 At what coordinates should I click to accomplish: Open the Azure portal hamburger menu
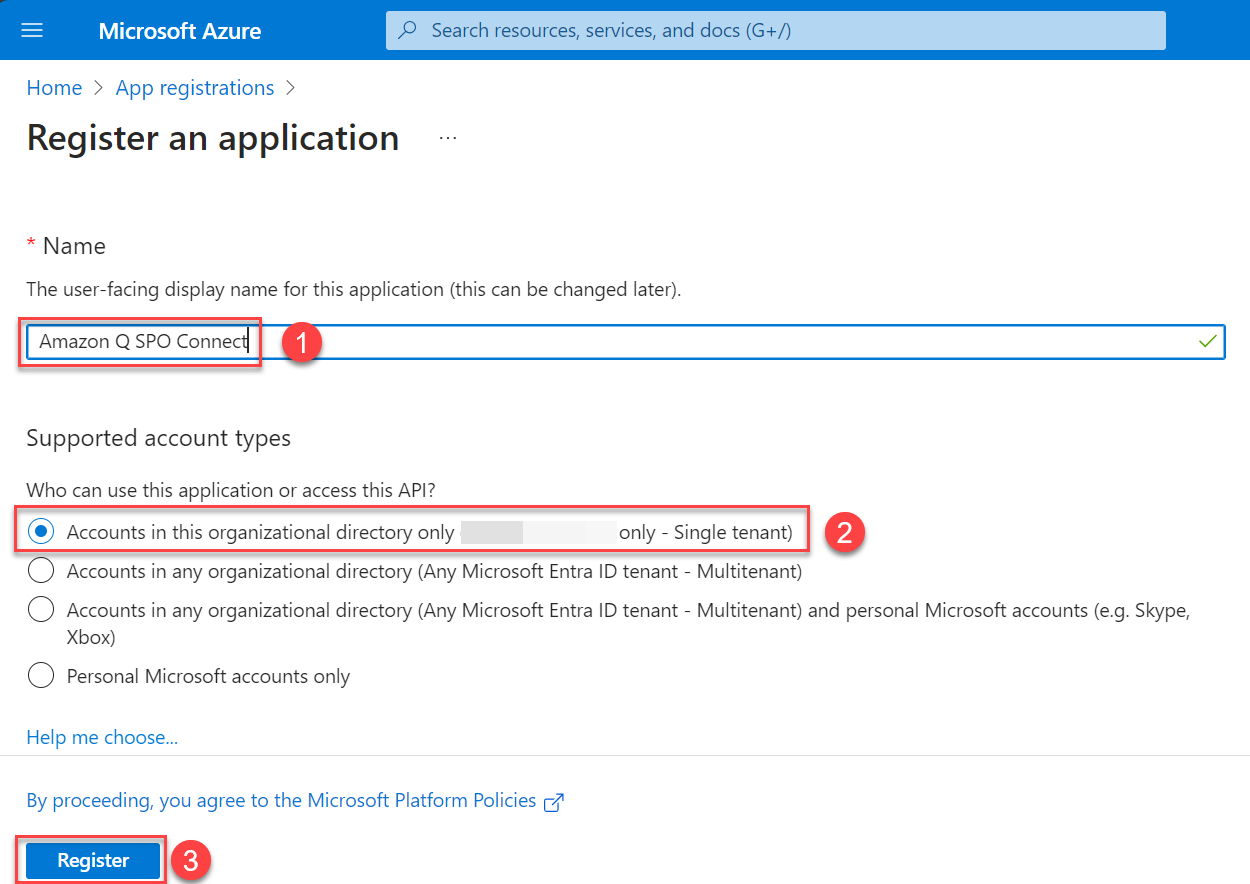tap(33, 29)
